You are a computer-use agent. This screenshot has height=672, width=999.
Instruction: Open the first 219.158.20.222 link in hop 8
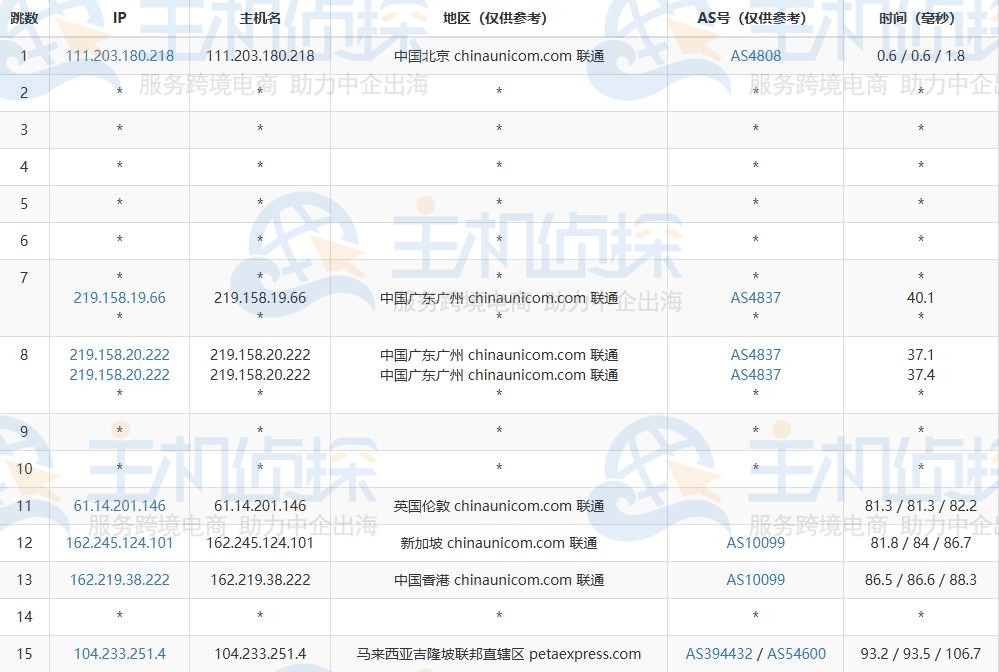119,354
